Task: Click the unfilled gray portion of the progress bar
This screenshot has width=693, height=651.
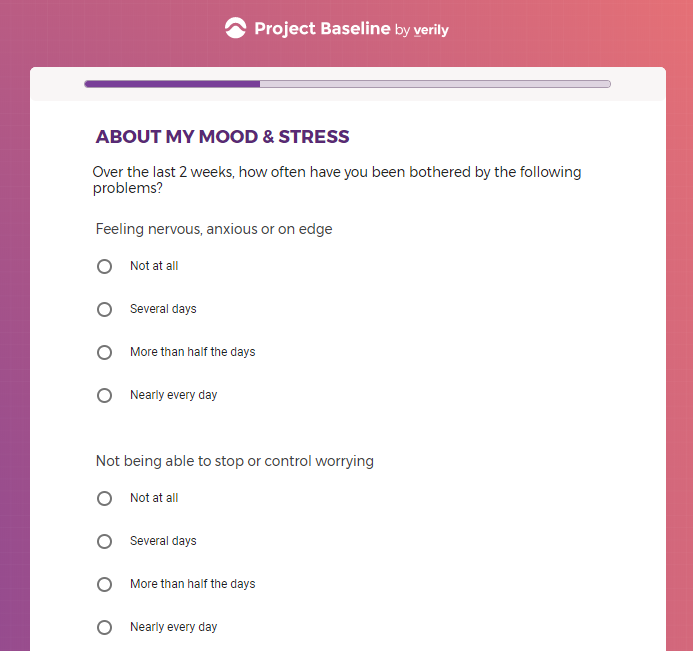Action: pos(434,84)
